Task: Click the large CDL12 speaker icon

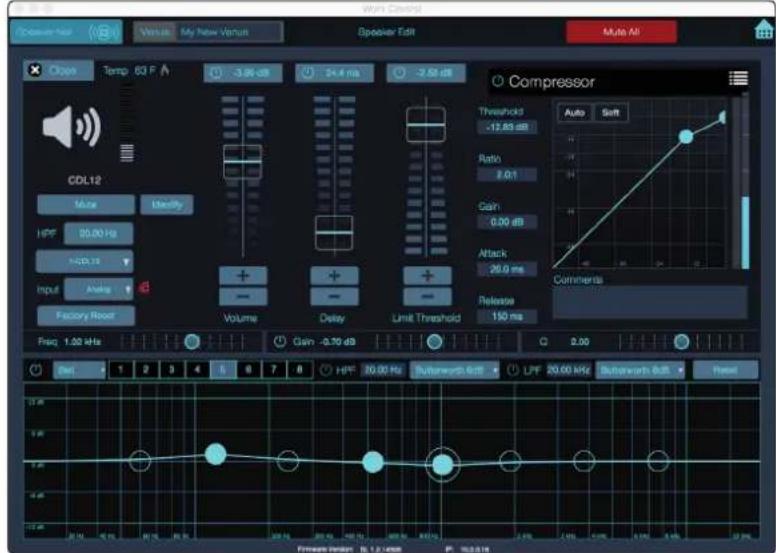Action: [72, 127]
